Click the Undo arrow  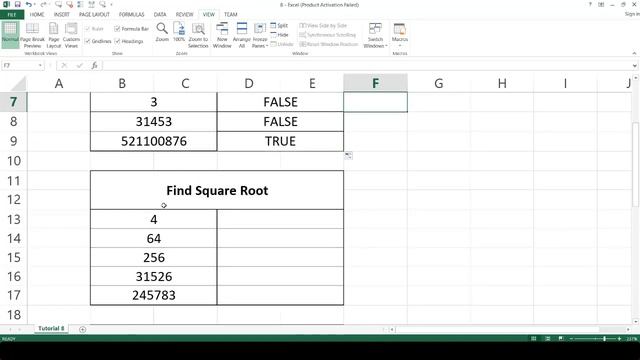coord(29,4)
